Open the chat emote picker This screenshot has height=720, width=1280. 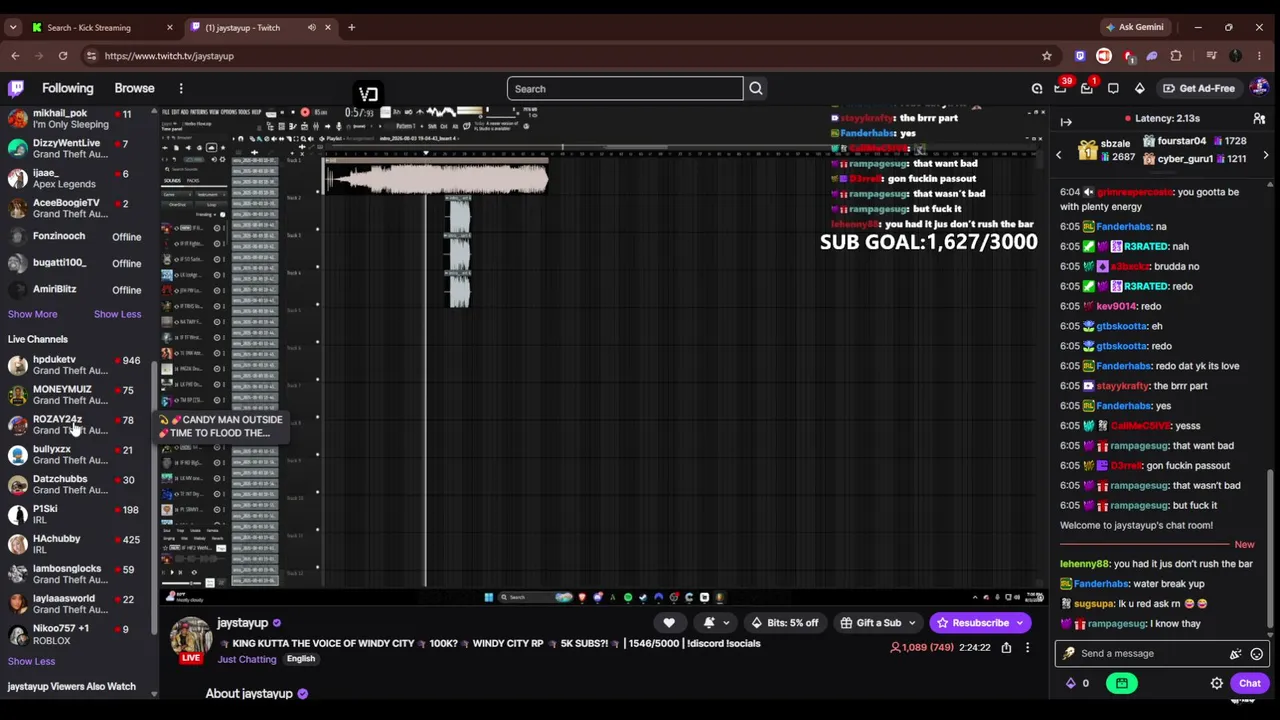coord(1256,654)
